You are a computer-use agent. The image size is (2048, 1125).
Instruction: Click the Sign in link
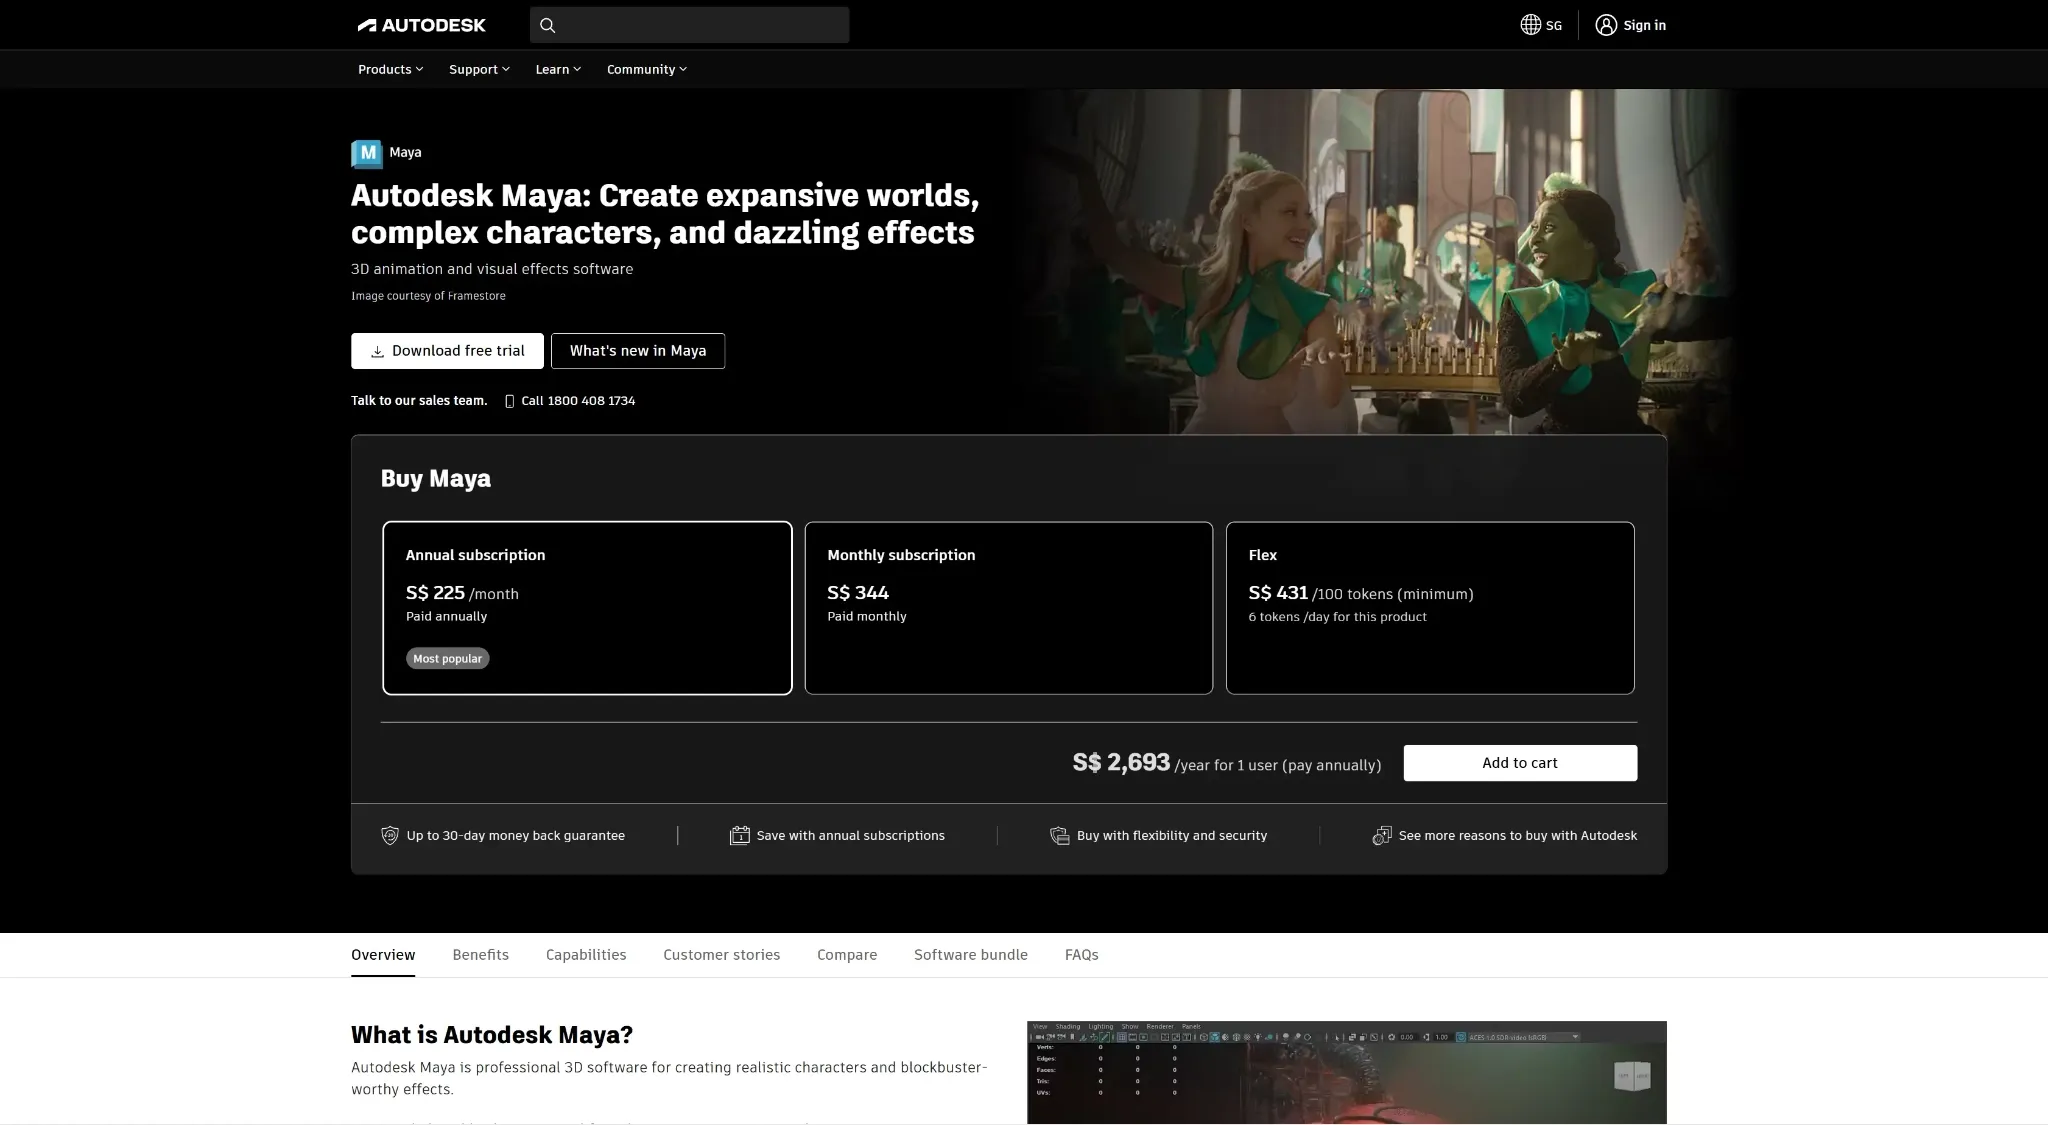click(x=1644, y=25)
